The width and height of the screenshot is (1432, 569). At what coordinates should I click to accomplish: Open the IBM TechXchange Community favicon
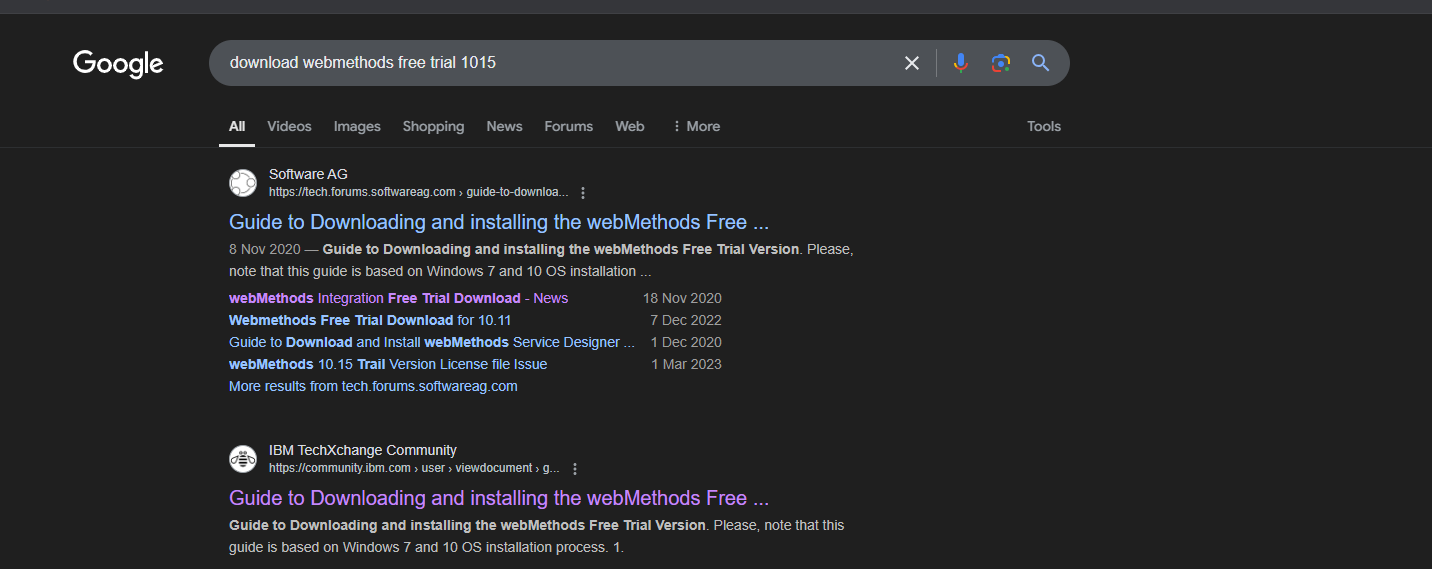pyautogui.click(x=243, y=459)
